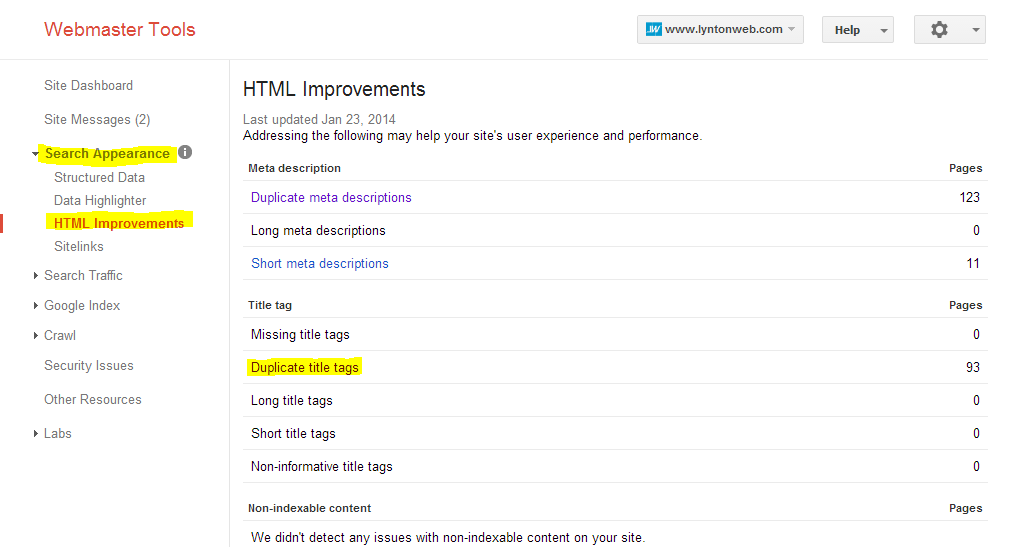Select Data Highlighter in sidebar

100,201
